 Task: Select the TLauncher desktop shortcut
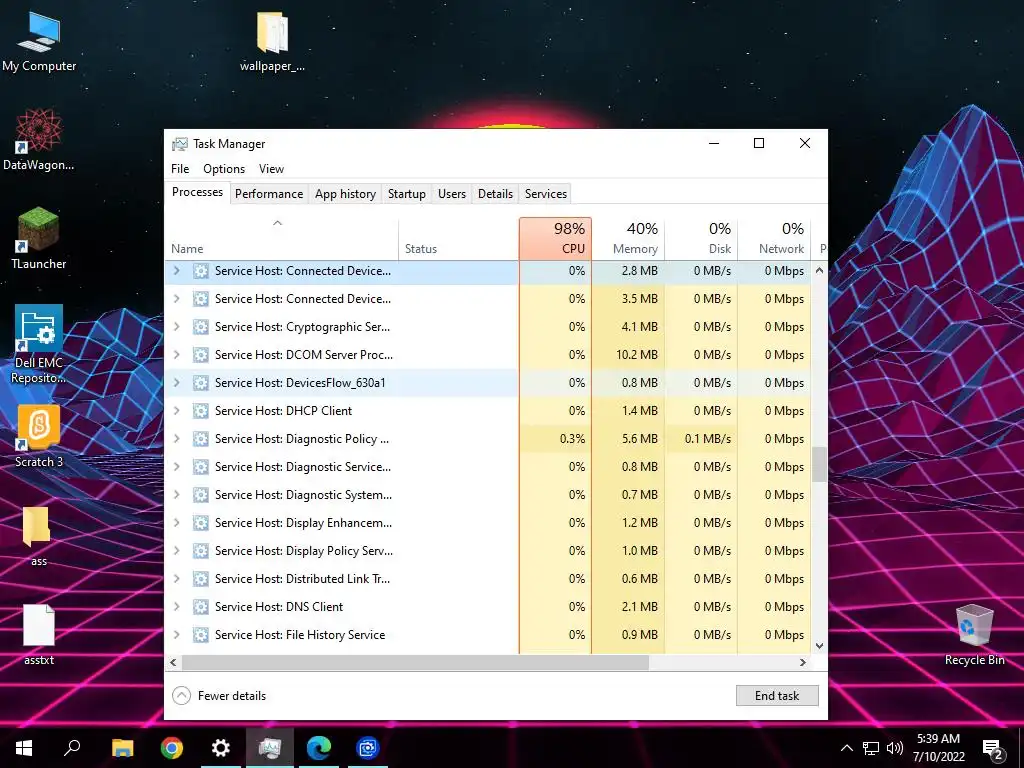click(x=39, y=238)
